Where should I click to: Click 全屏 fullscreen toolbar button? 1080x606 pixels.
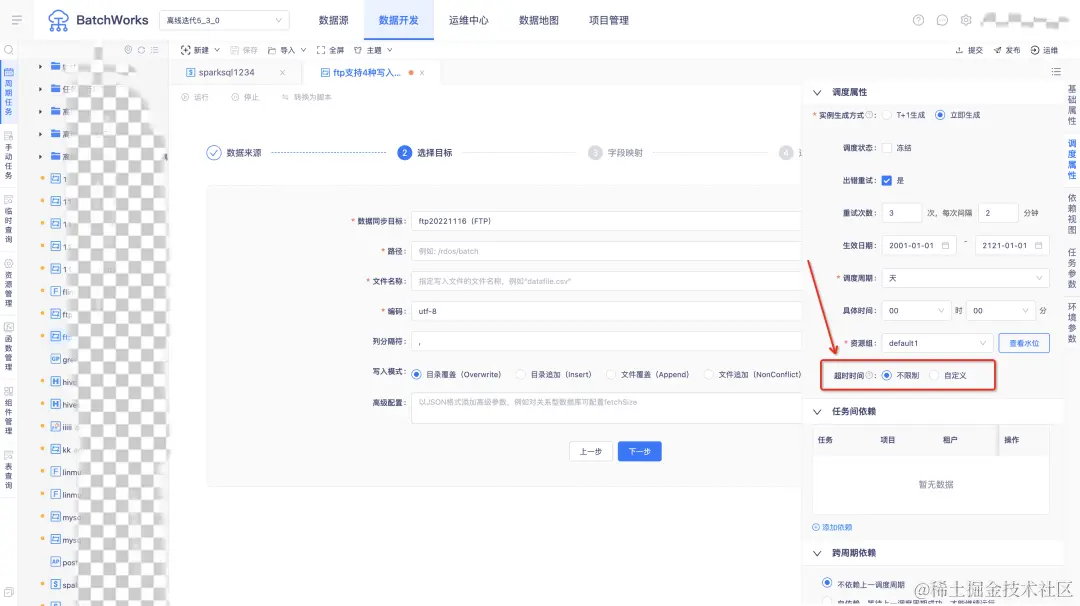tap(330, 50)
